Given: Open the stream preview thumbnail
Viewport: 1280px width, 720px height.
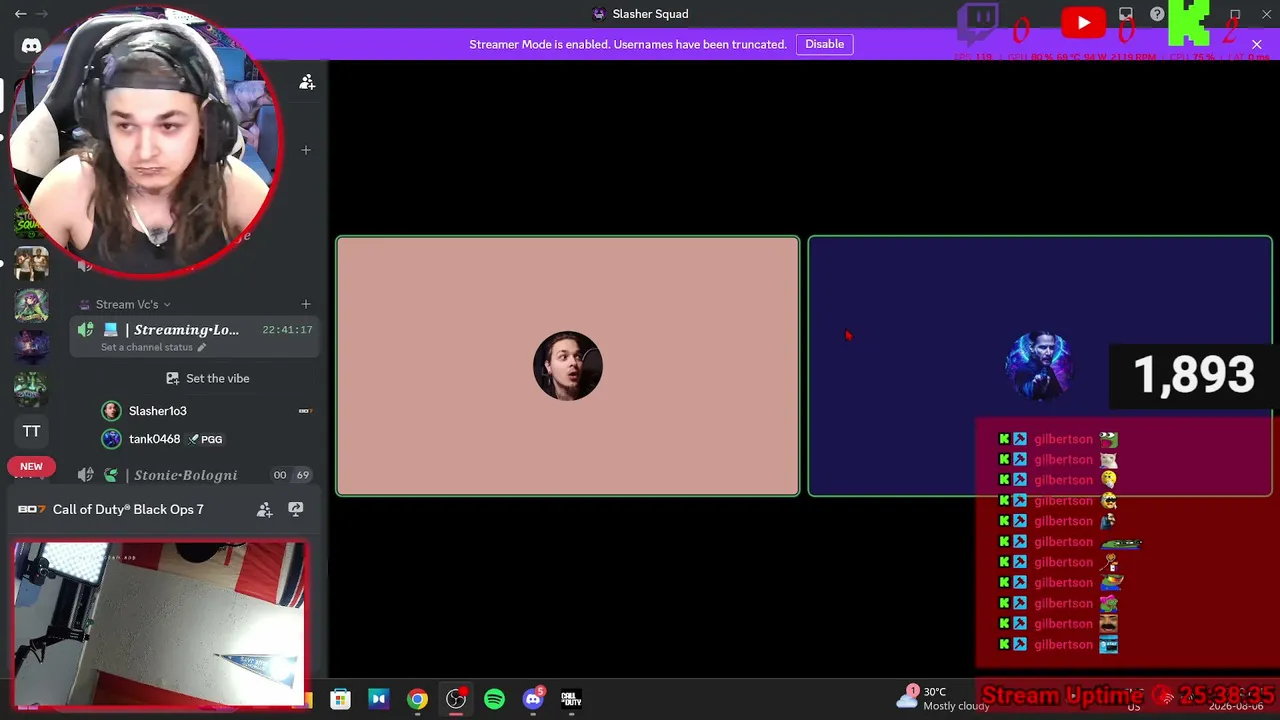Looking at the screenshot, I should click(x=160, y=625).
